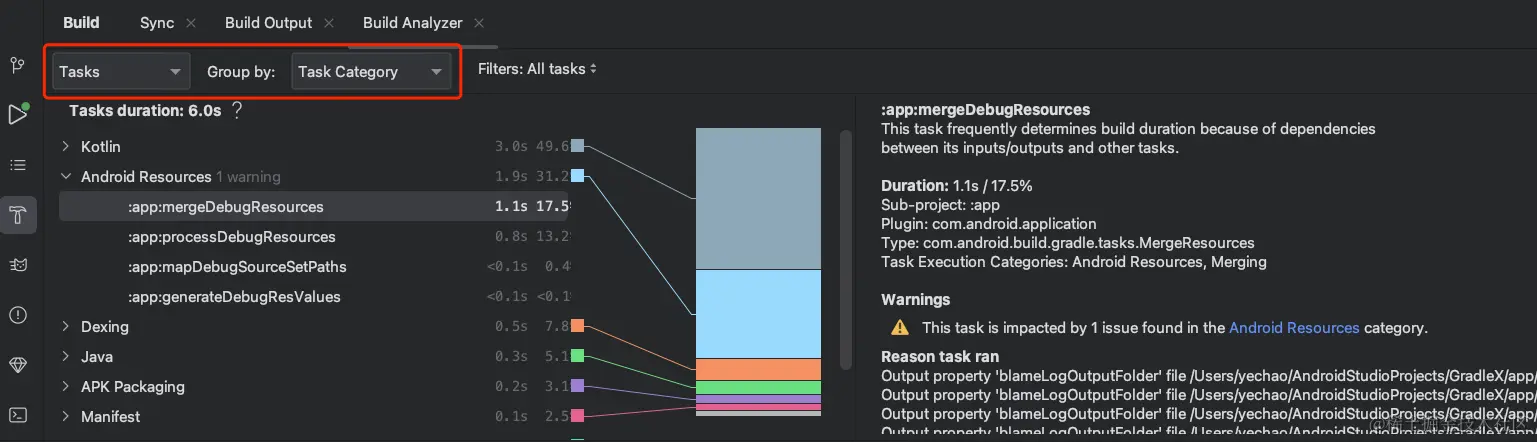Open the Run tool window icon
This screenshot has height=442, width=1537.
click(18, 115)
